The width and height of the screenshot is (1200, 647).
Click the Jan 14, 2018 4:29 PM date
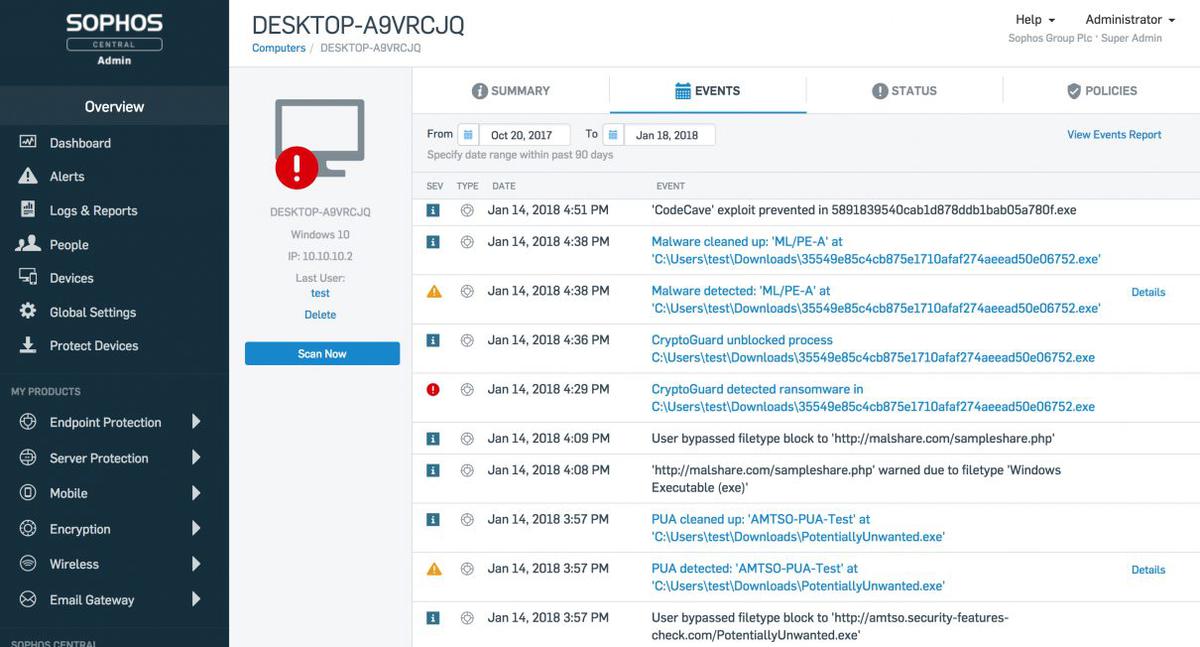(548, 389)
